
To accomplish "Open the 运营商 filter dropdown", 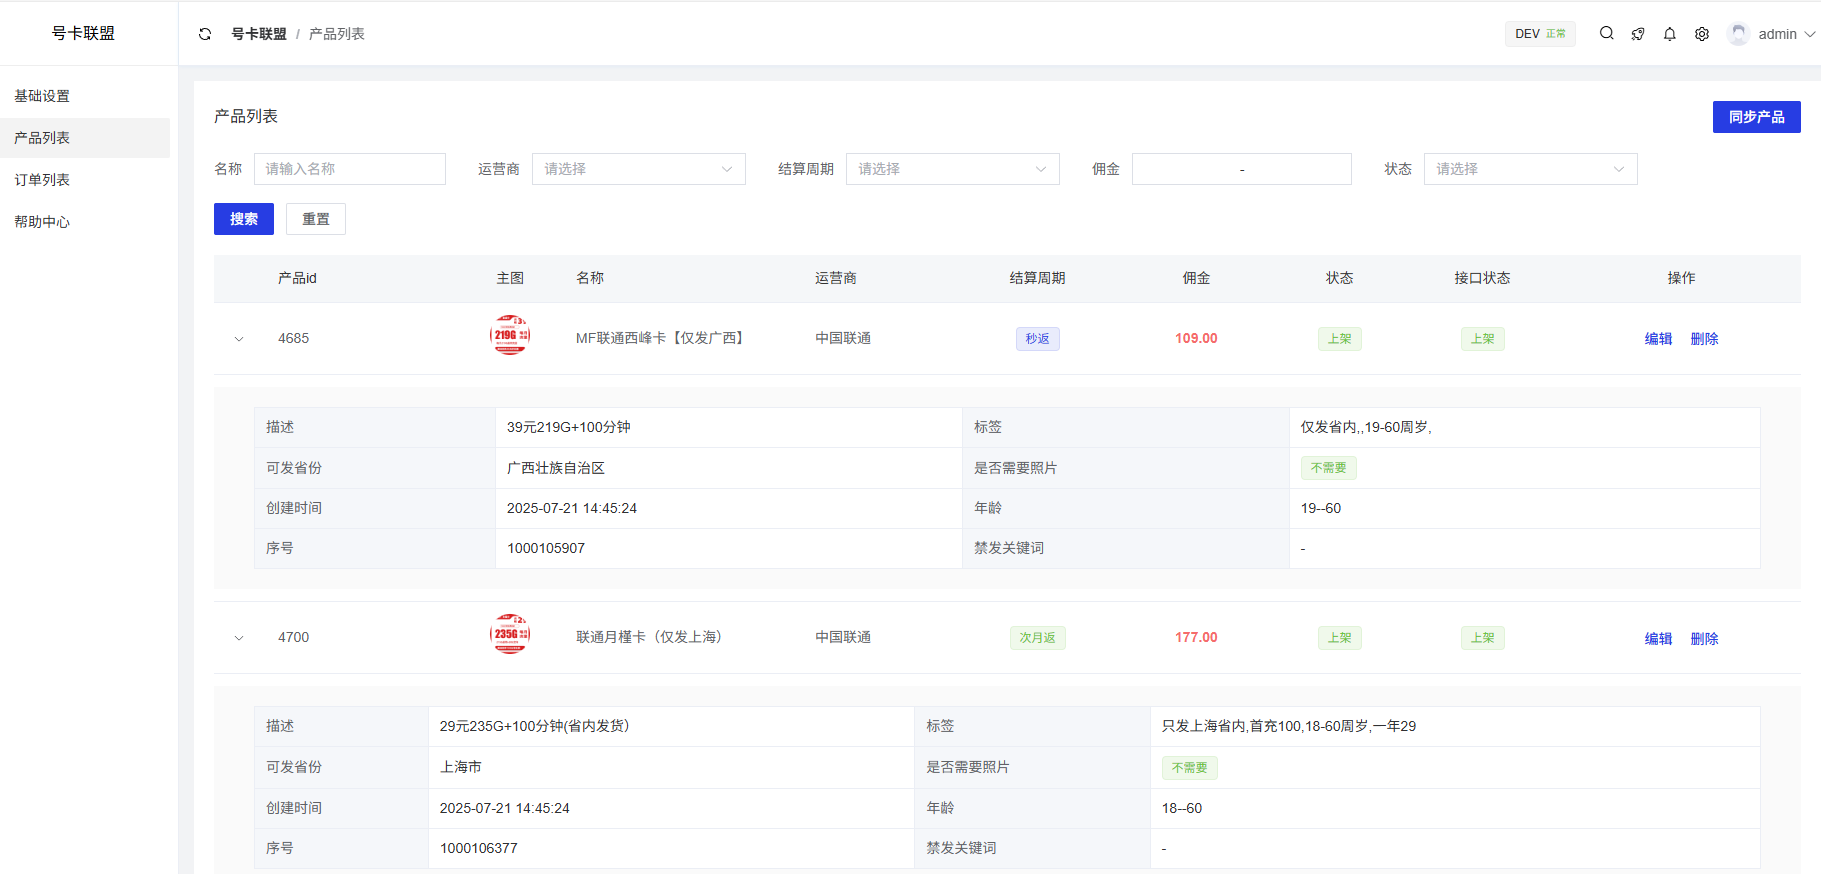I will click(x=638, y=169).
